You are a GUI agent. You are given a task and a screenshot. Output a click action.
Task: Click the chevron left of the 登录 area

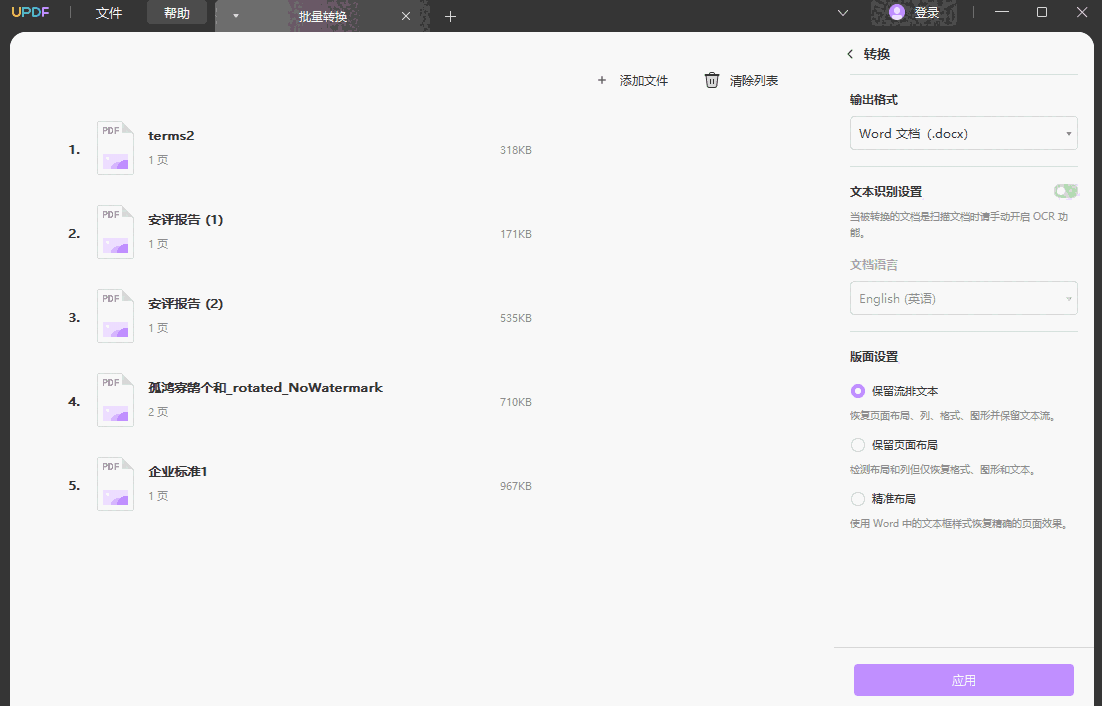(x=843, y=13)
